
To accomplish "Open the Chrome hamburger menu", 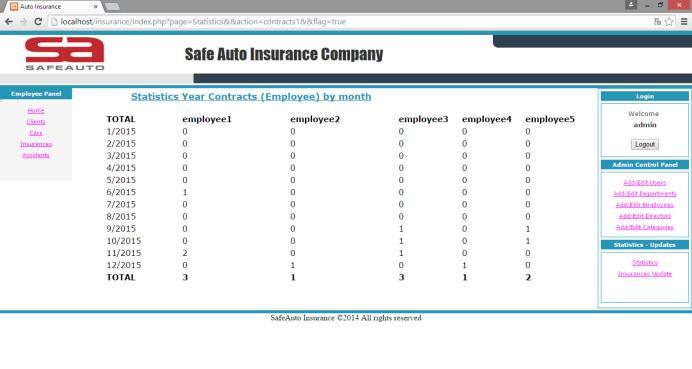I will pyautogui.click(x=684, y=22).
